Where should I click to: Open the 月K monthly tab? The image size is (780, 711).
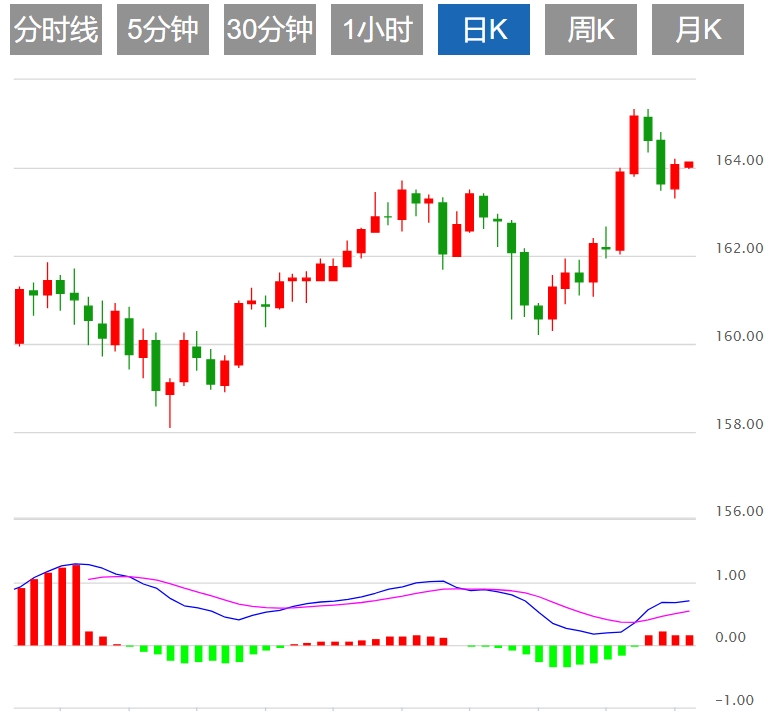point(698,30)
